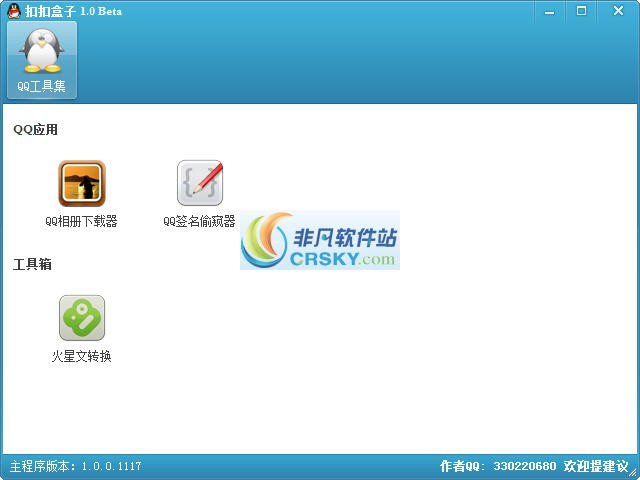Viewport: 640px width, 480px height.
Task: Maximize the 扣扣盒子 window
Action: click(x=581, y=11)
